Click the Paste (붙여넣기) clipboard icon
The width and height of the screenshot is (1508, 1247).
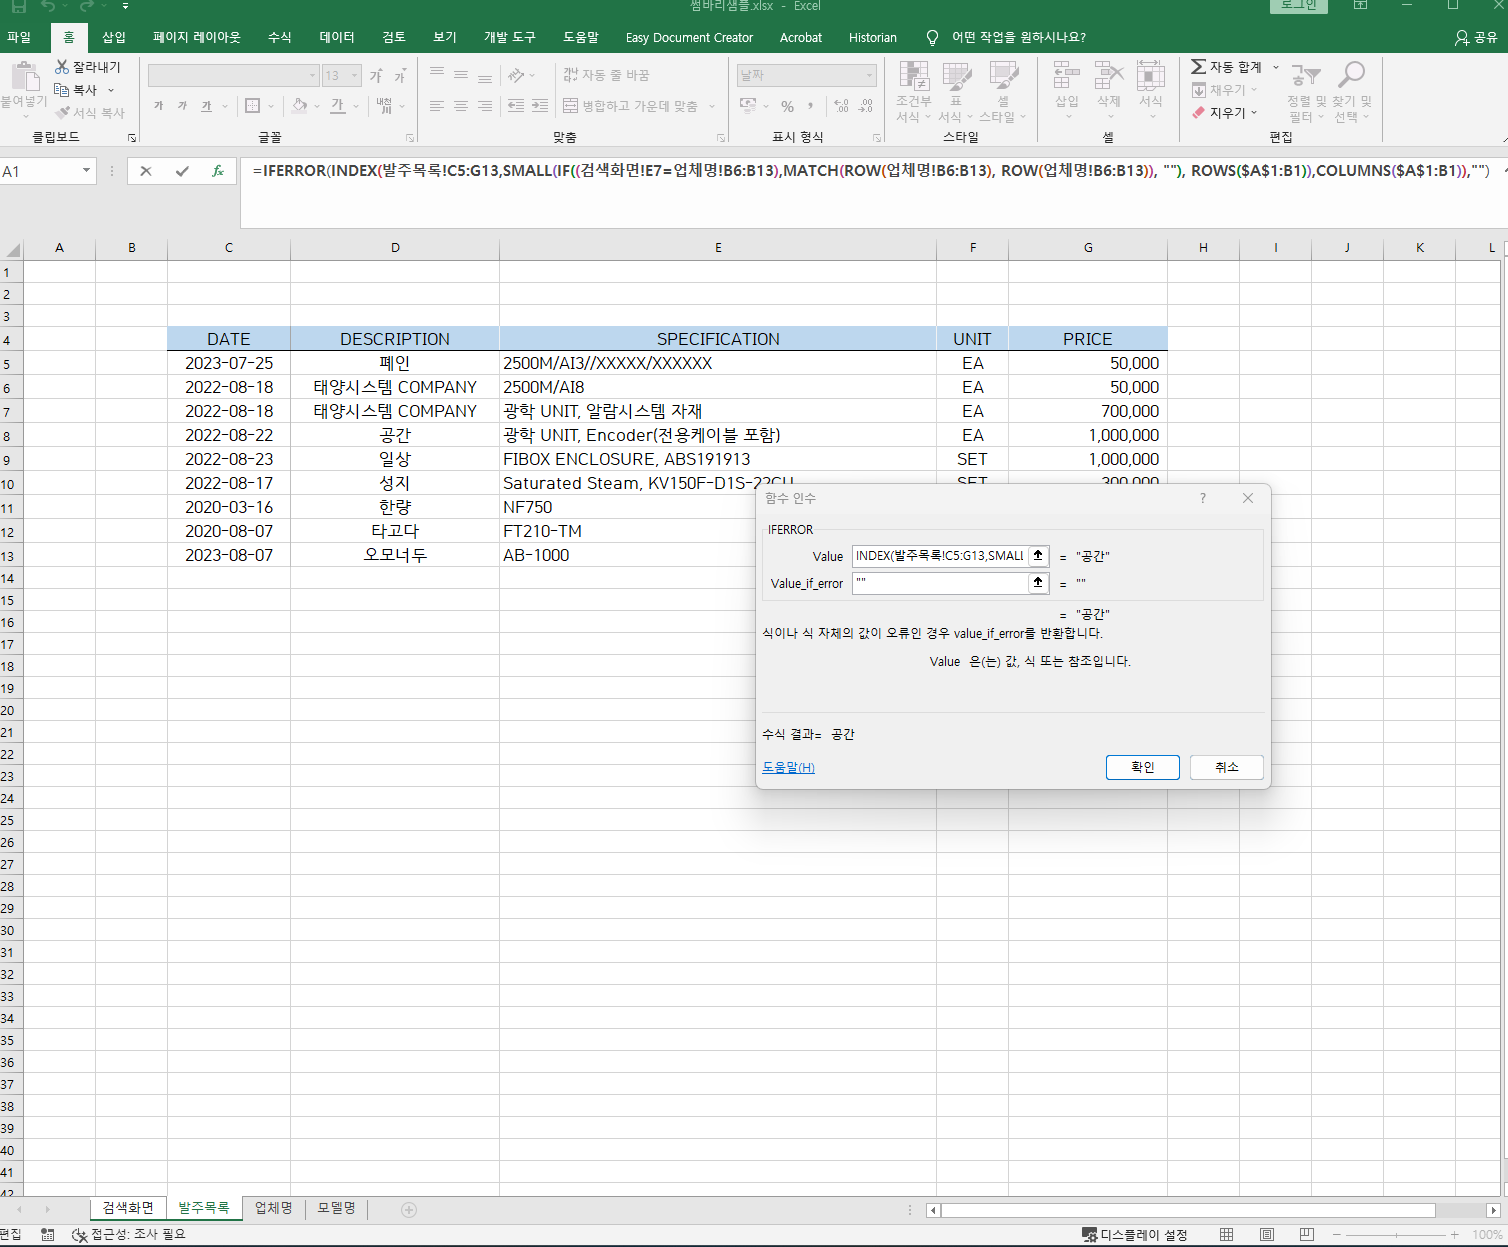24,76
